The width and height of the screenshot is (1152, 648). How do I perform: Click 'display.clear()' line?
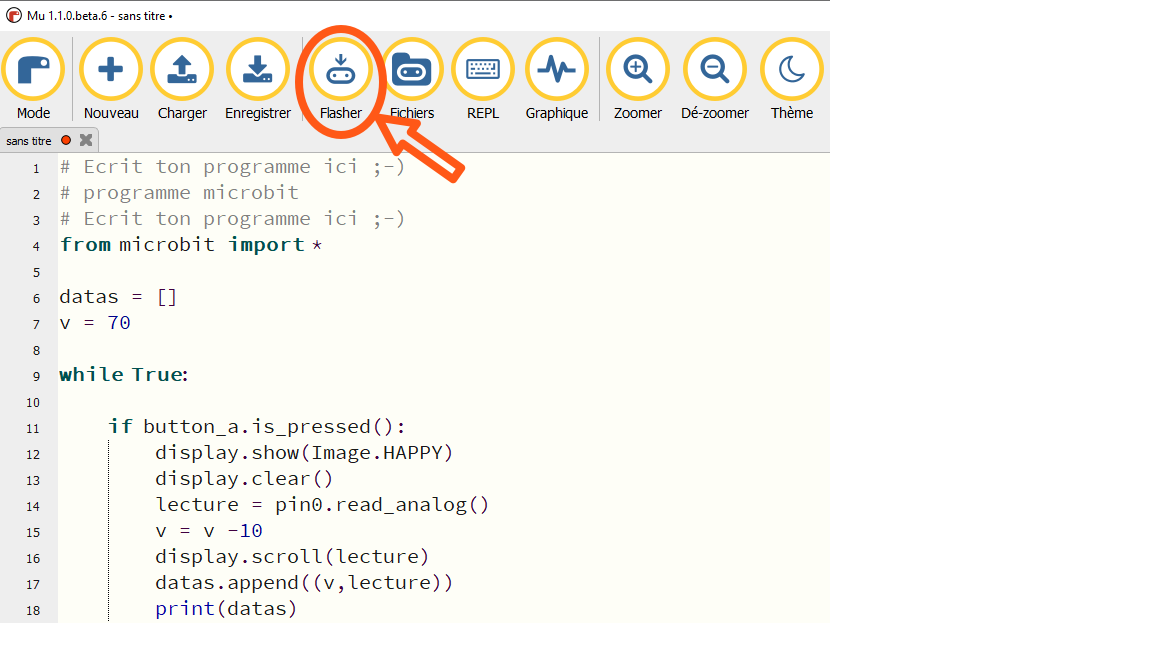pos(244,479)
